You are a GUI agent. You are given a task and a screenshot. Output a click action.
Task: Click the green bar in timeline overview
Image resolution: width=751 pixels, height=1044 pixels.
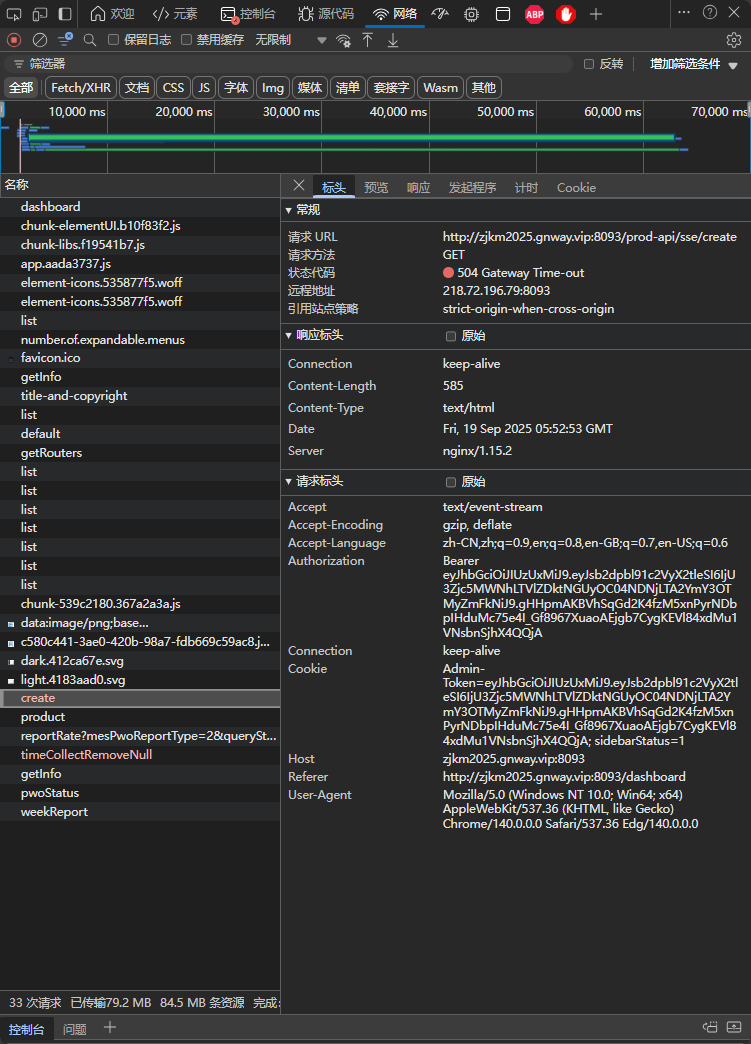tap(351, 138)
